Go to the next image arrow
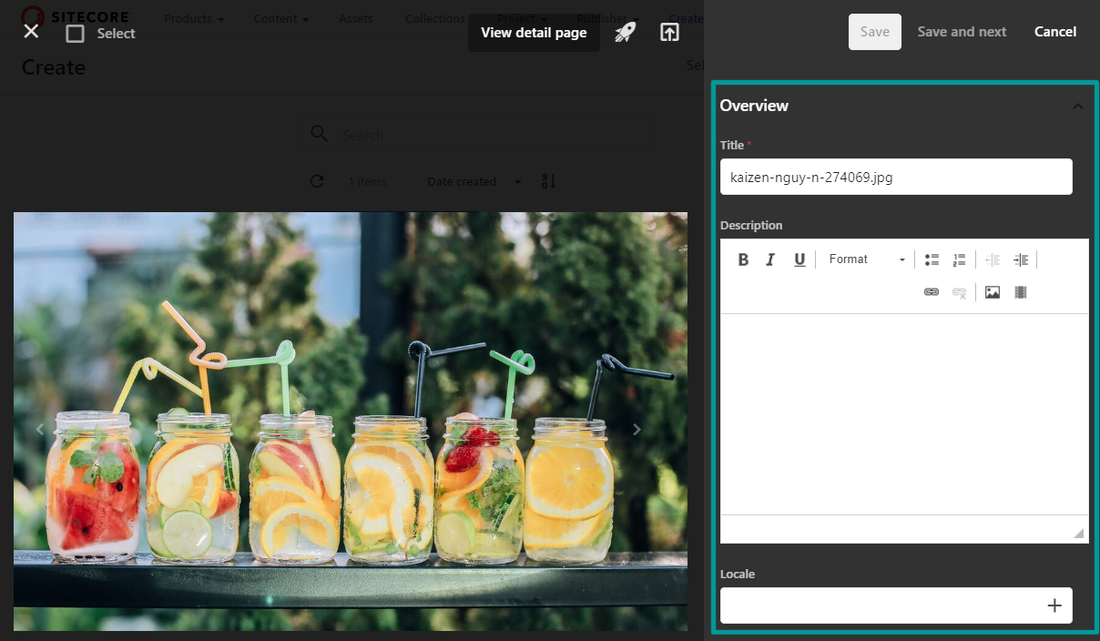The image size is (1100, 641). [x=636, y=429]
